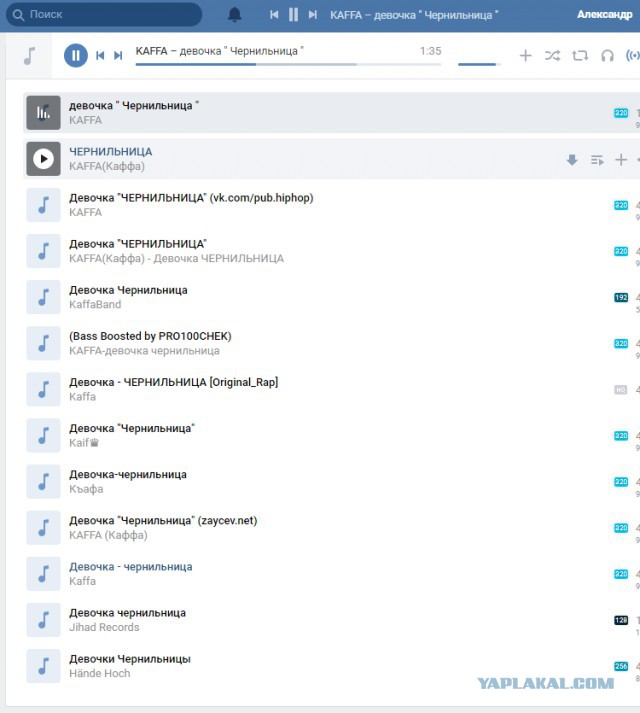The image size is (640, 713).
Task: Click the 128 bitrate badge on Jihad Records row
Action: [x=621, y=620]
